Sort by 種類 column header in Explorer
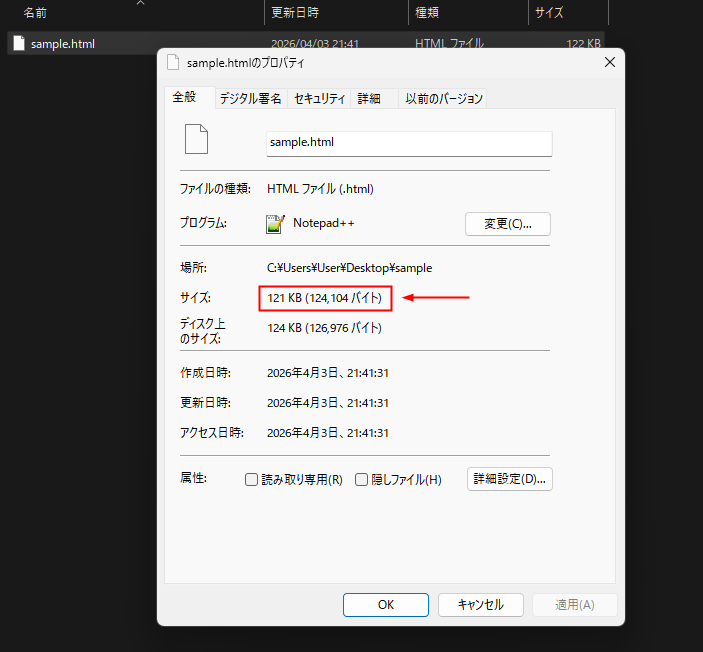This screenshot has width=703, height=652. (426, 13)
